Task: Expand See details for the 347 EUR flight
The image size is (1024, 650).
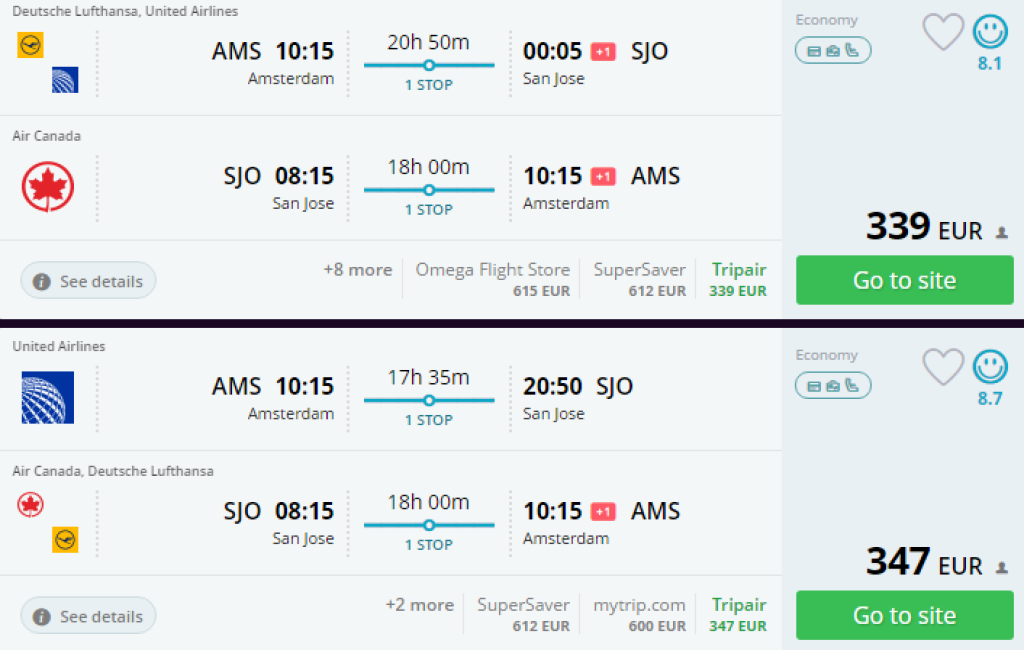Action: tap(89, 616)
